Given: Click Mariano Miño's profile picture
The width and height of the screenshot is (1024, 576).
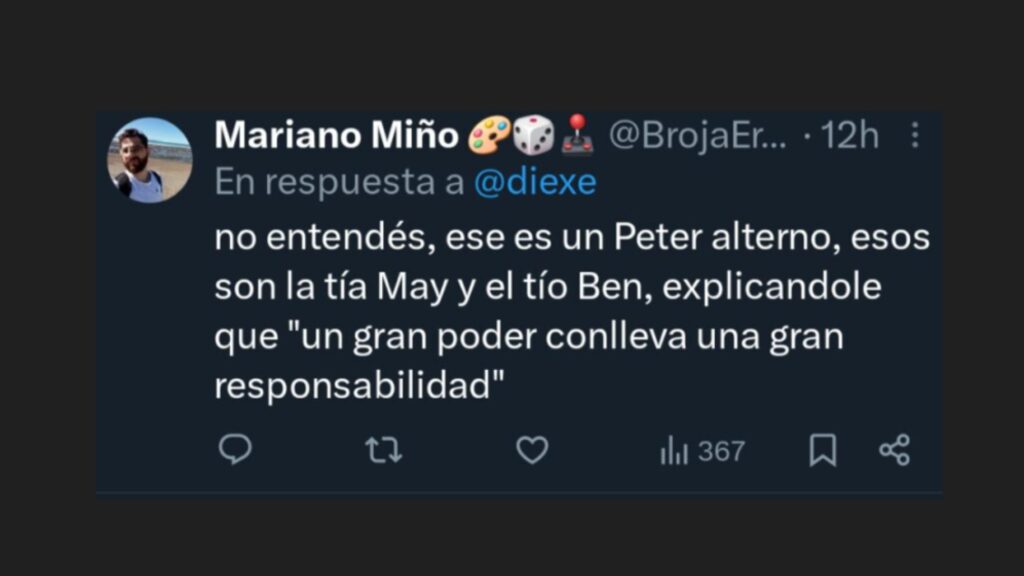Looking at the screenshot, I should click(150, 160).
